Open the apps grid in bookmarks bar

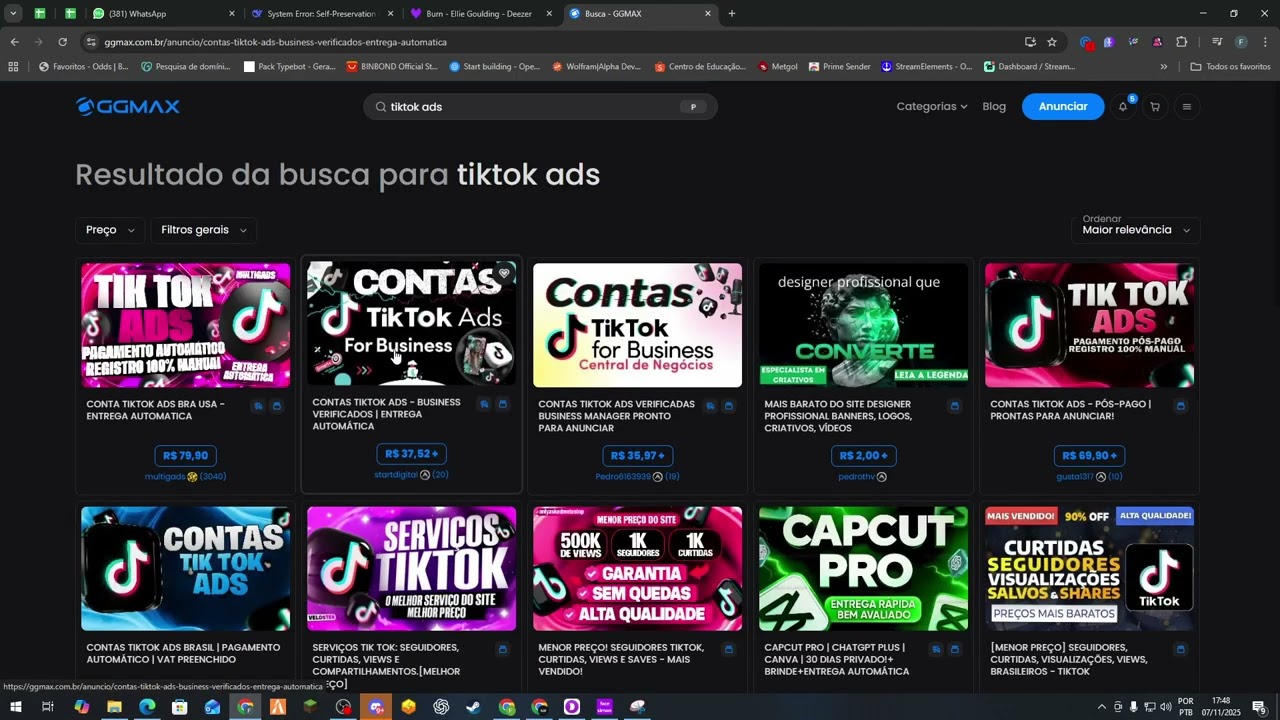coord(13,67)
